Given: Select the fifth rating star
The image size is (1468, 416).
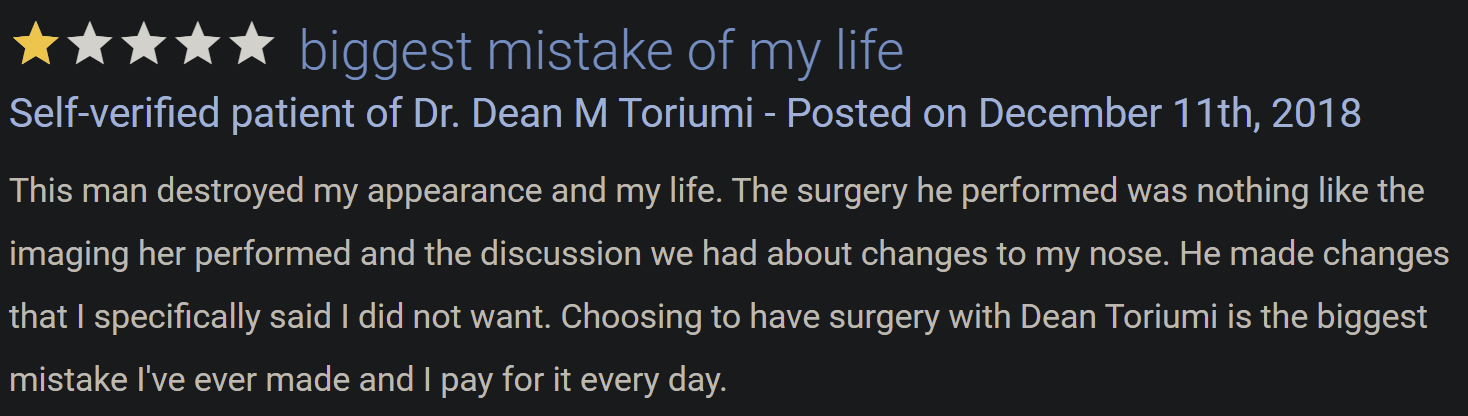Looking at the screenshot, I should click(252, 45).
